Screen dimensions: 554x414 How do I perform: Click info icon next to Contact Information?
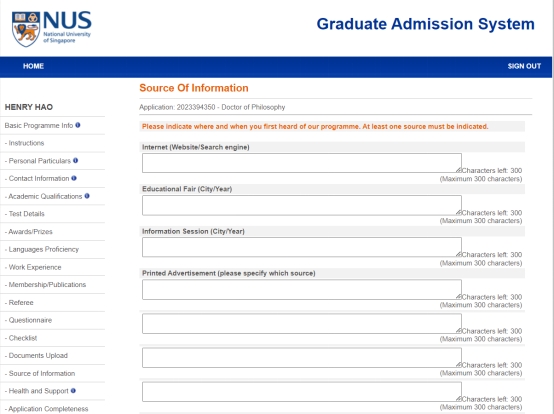74,178
